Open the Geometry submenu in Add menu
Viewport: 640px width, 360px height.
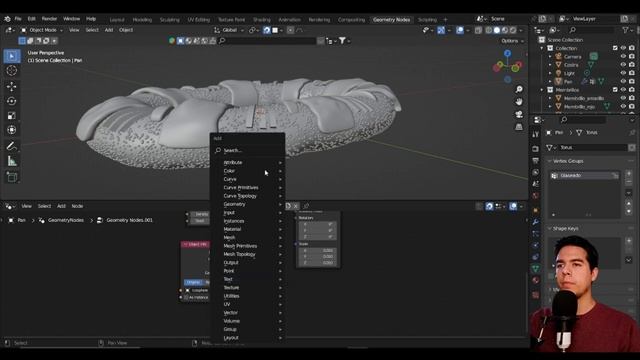click(248, 204)
